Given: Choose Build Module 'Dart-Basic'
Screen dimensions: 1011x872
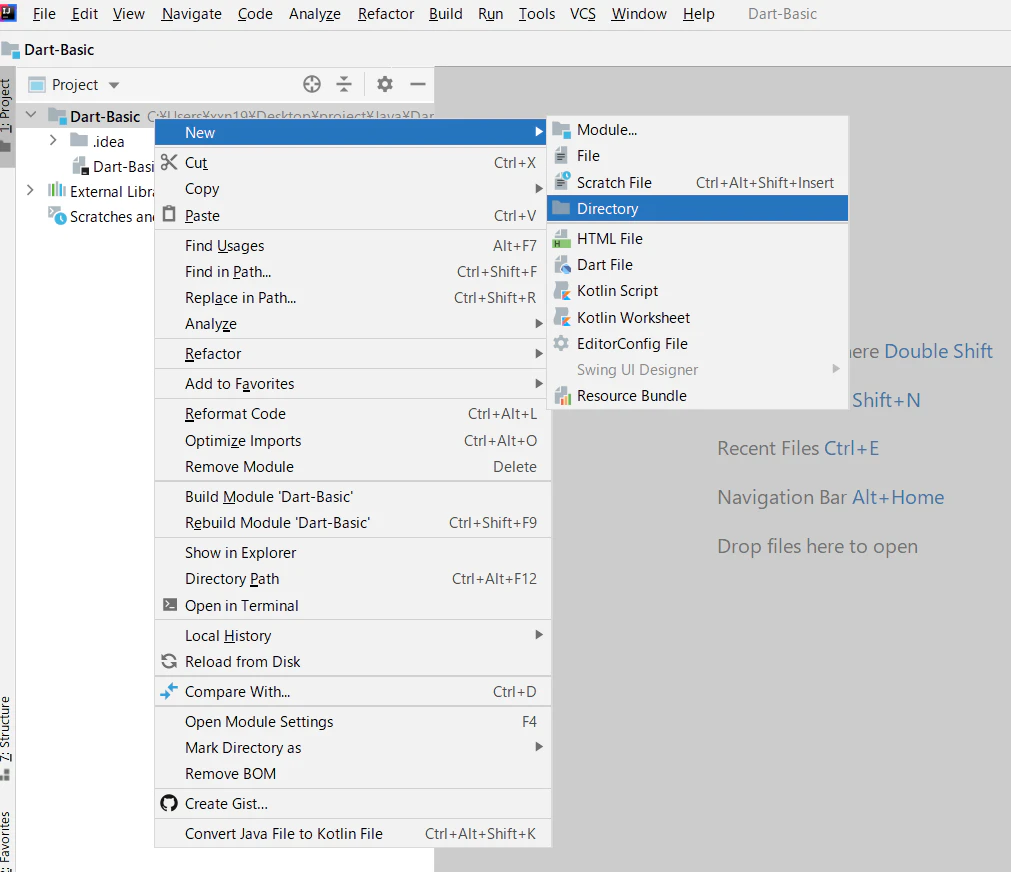Looking at the screenshot, I should [352, 497].
